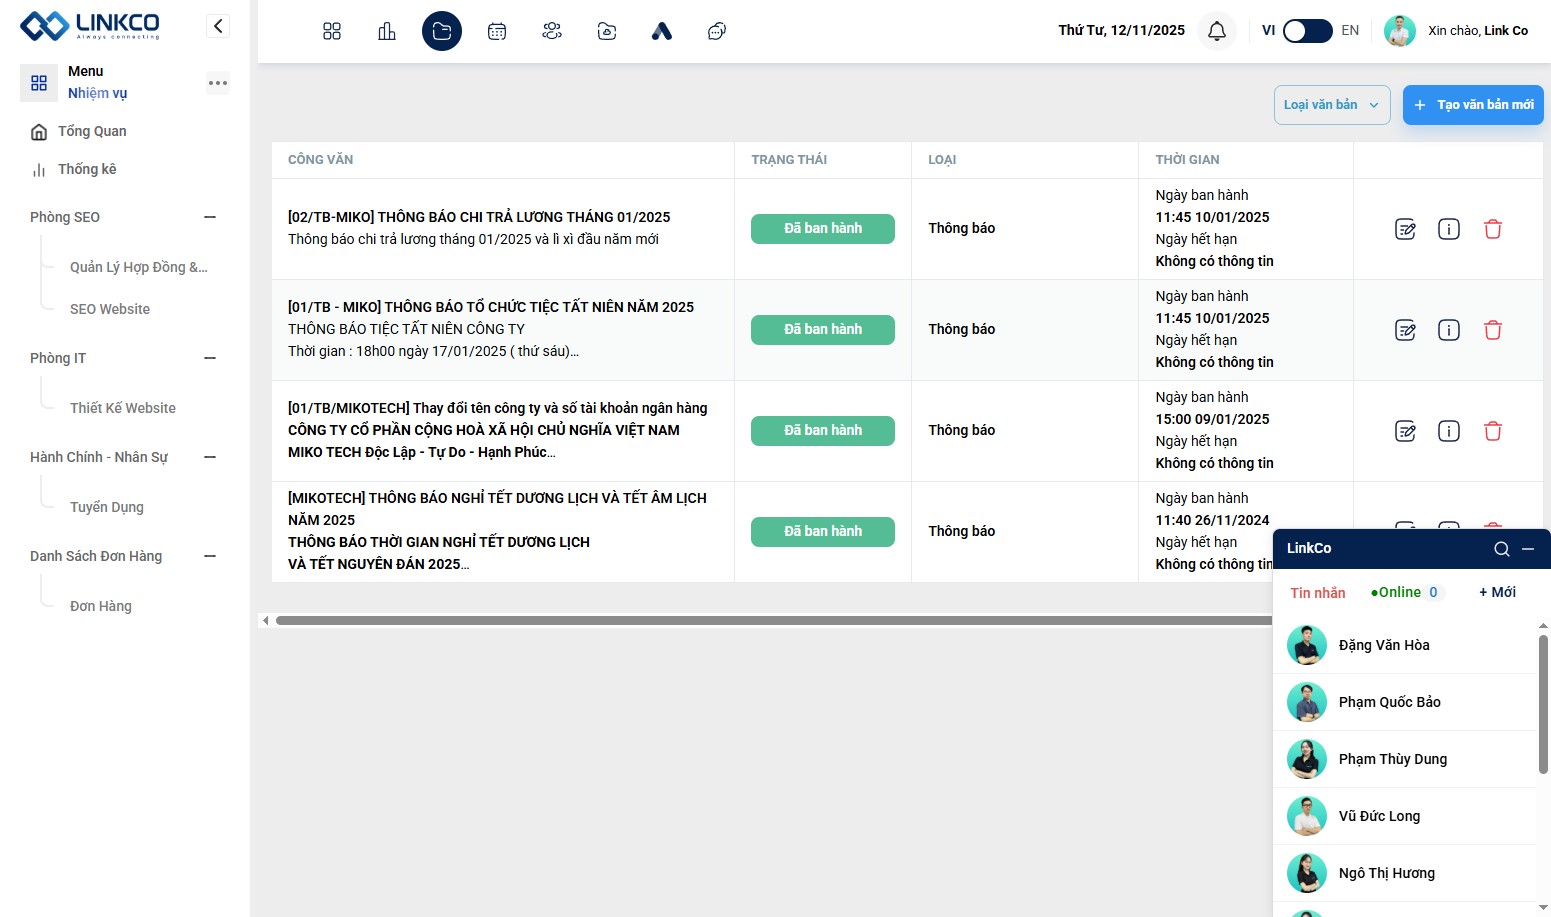Collapse the sidebar with the chevron button

tap(218, 26)
